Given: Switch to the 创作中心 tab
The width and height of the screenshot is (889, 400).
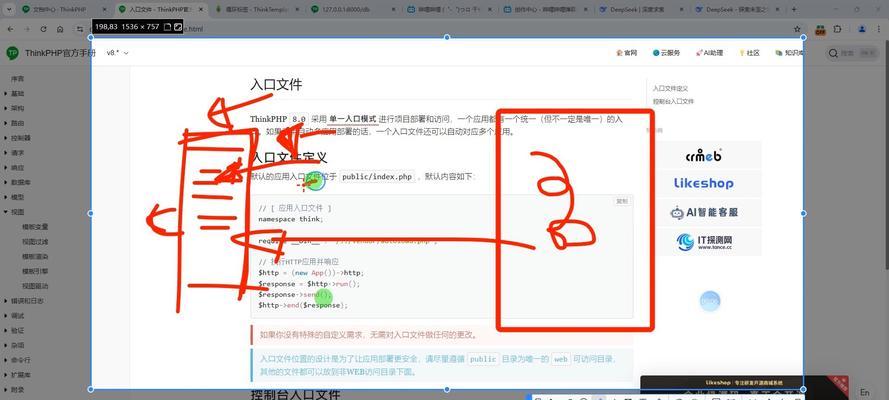Looking at the screenshot, I should click(x=546, y=10).
